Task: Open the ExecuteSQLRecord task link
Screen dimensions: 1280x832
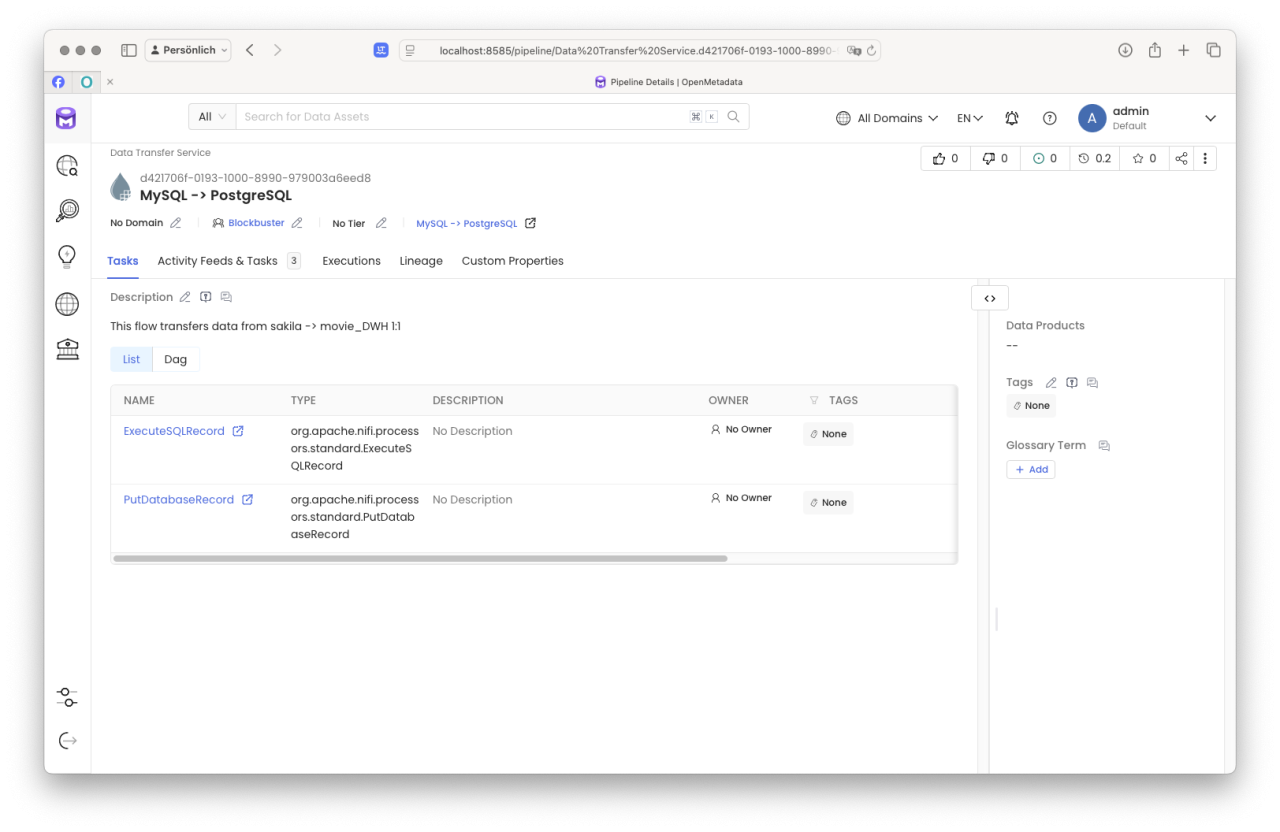Action: coord(174,431)
